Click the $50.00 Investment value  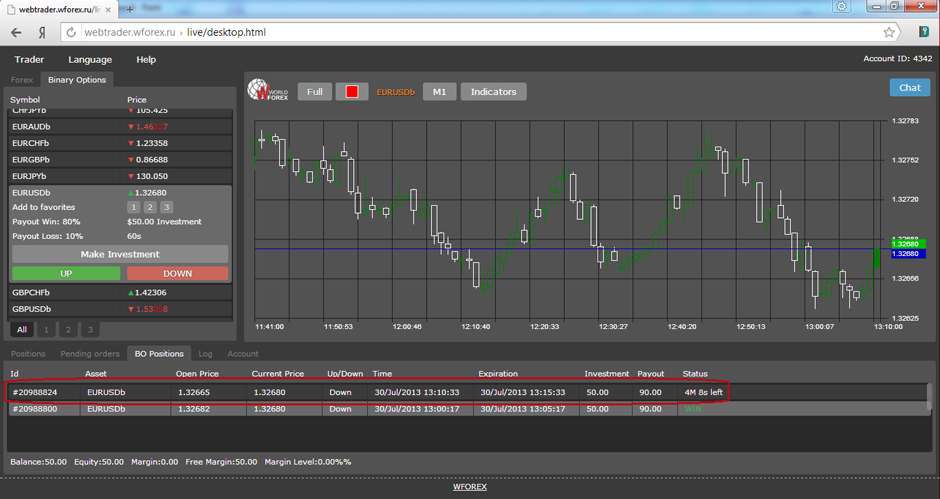point(164,222)
